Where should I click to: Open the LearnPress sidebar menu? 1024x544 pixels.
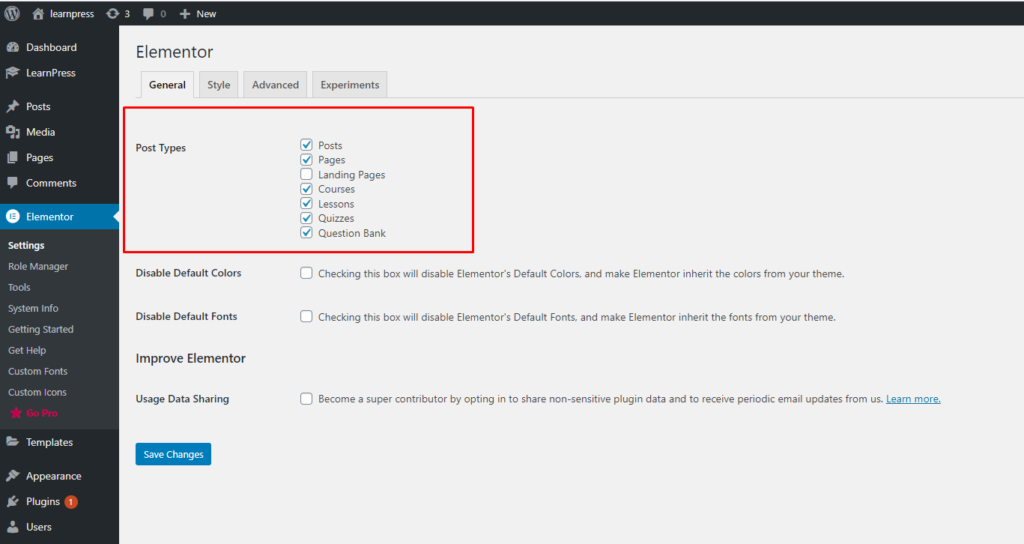(50, 73)
